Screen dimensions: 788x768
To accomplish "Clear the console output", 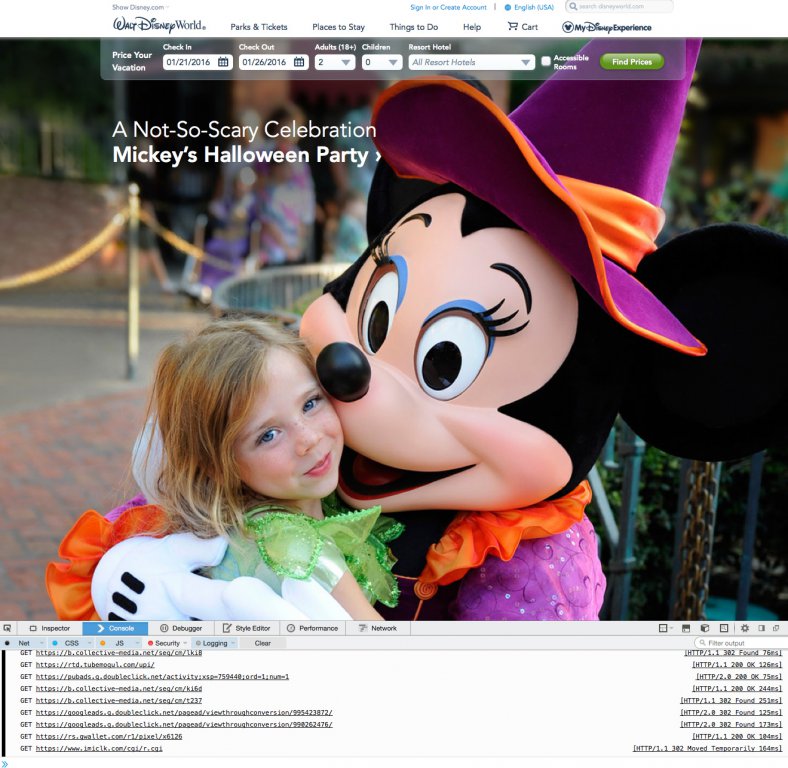I will [262, 643].
